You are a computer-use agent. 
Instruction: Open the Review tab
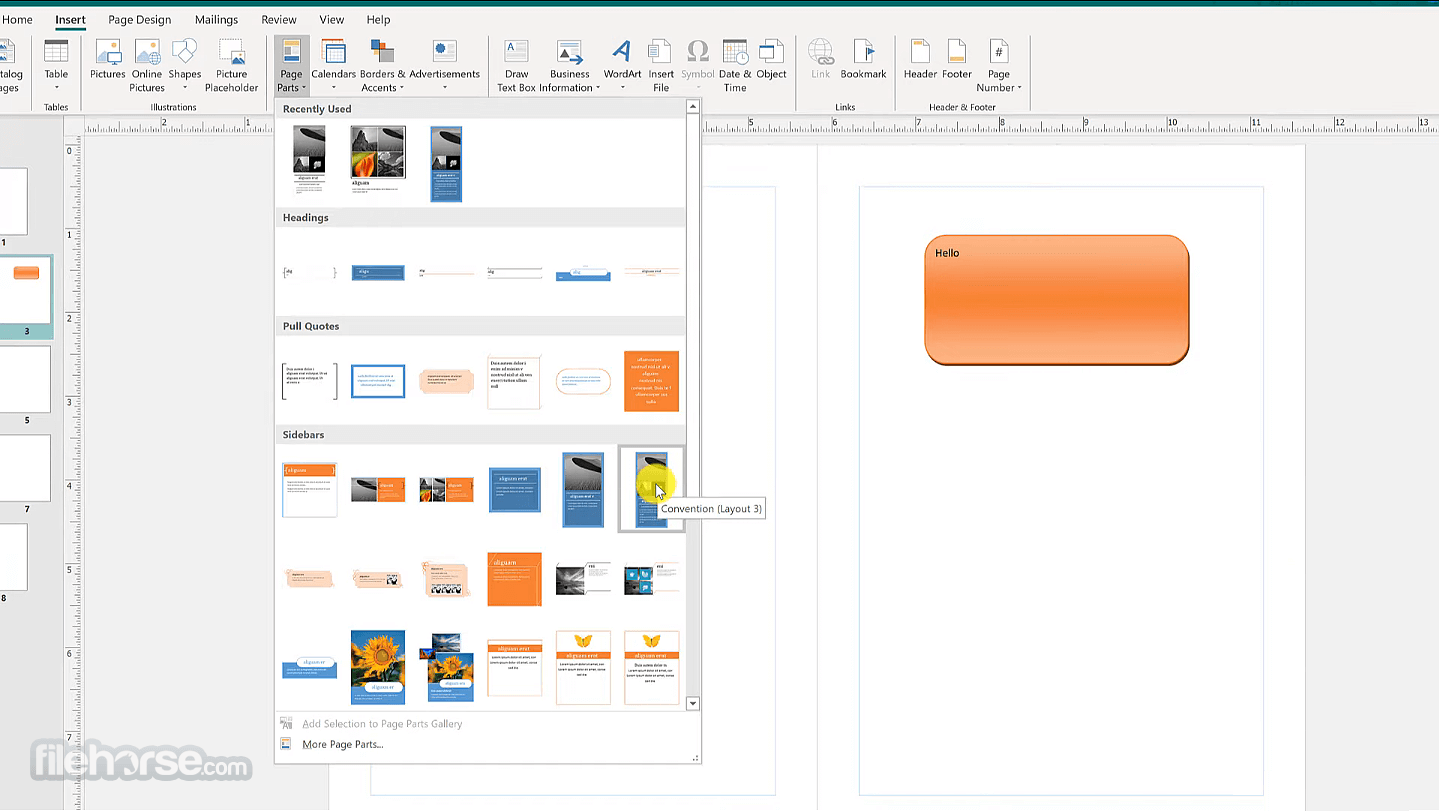(x=279, y=19)
